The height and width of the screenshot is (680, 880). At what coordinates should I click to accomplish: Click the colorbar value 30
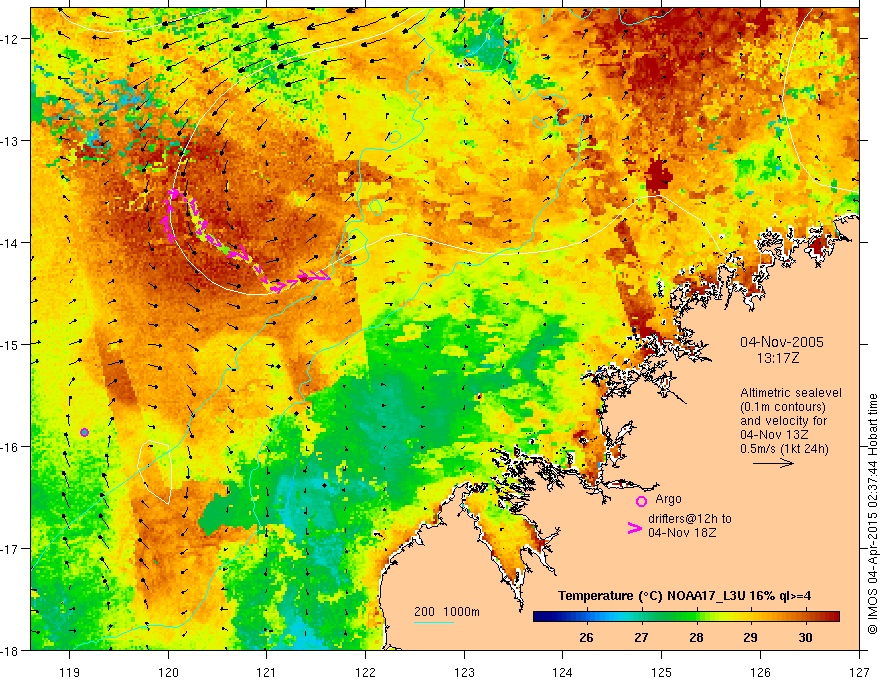pos(805,637)
